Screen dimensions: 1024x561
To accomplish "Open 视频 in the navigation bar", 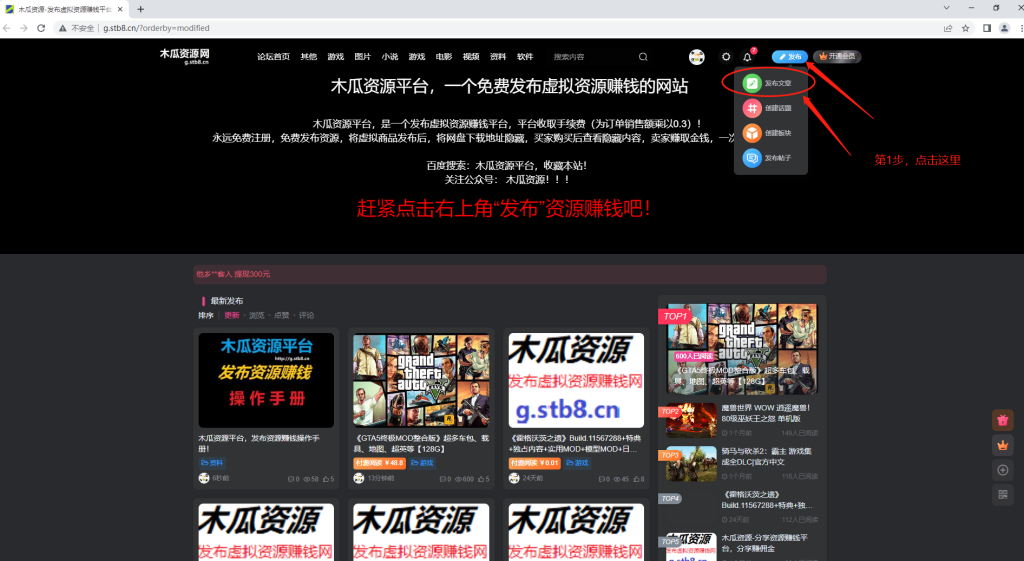I will (x=471, y=57).
